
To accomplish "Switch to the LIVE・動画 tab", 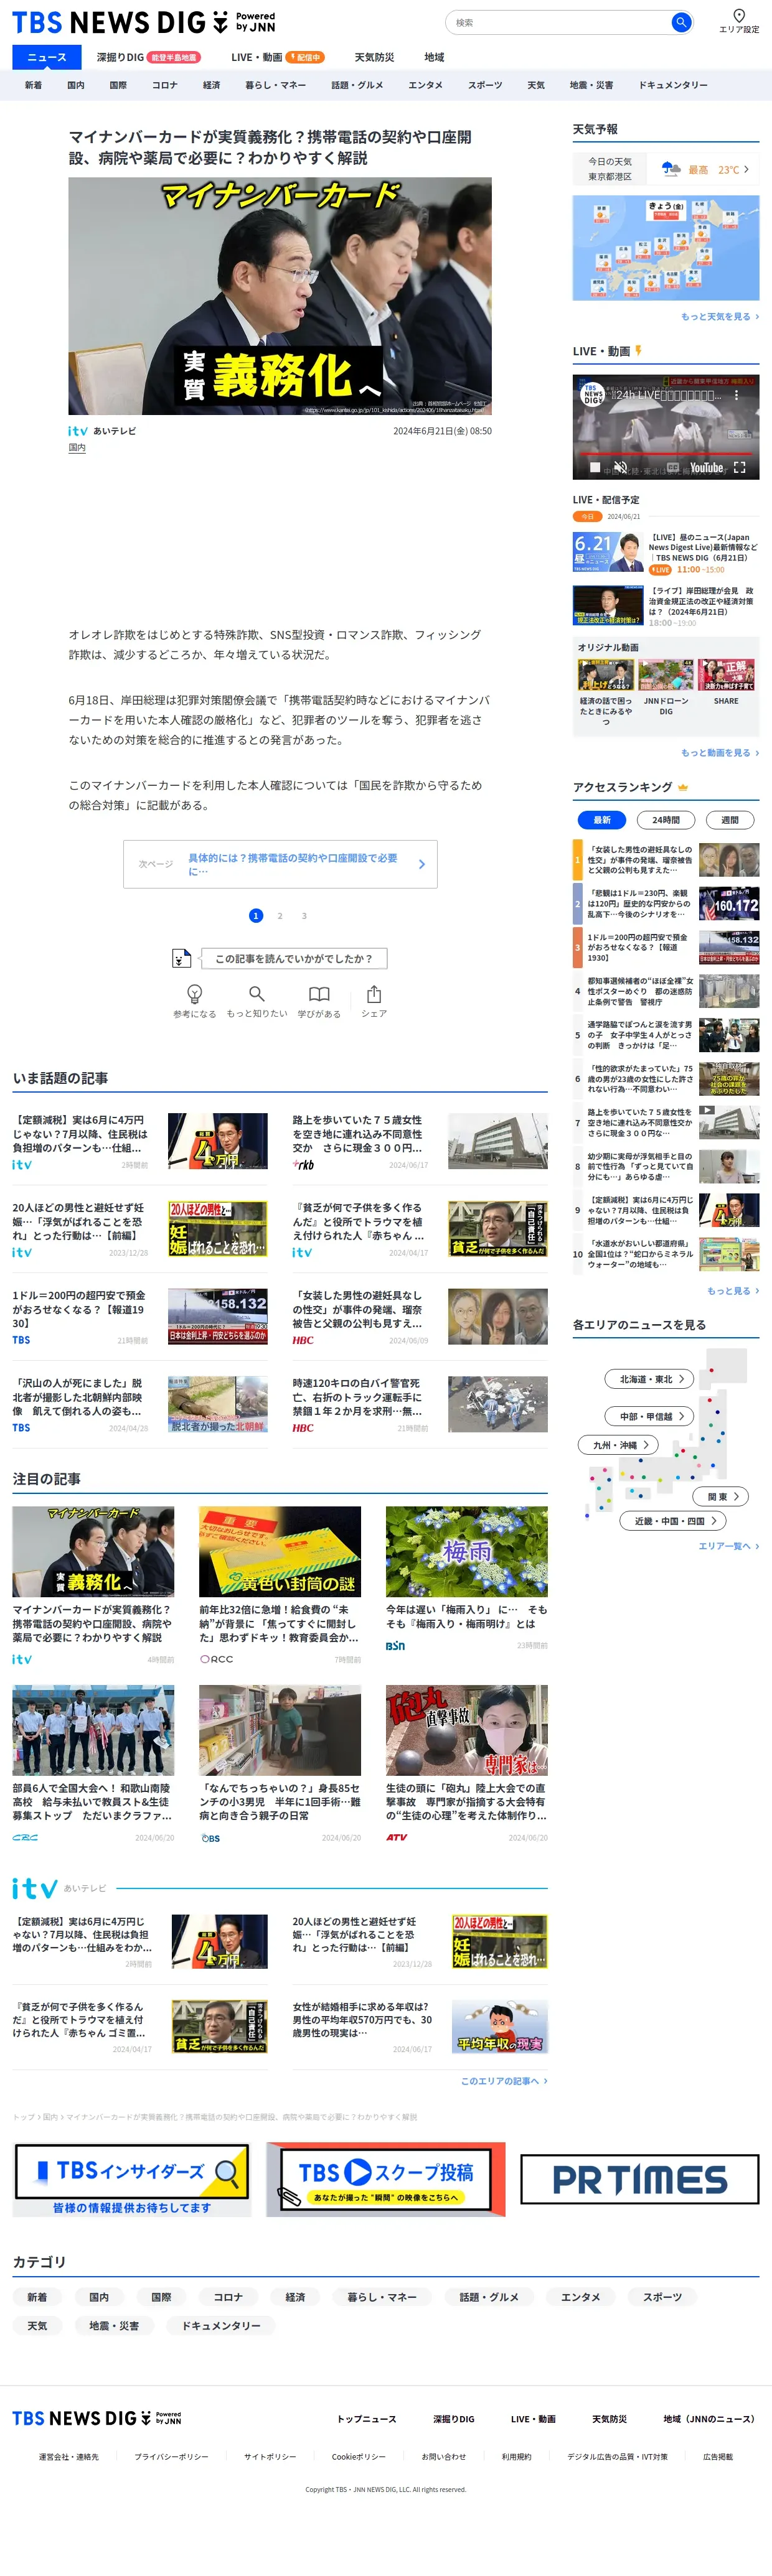I will click(x=277, y=57).
